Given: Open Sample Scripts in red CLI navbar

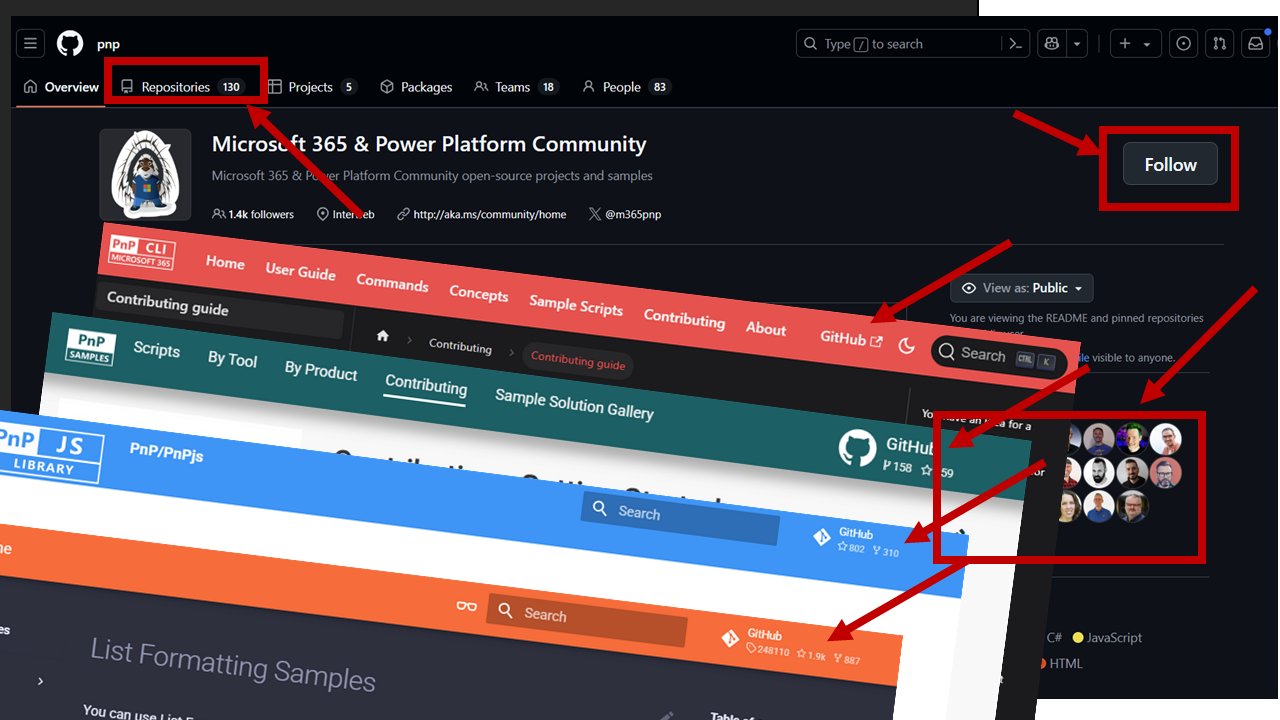Looking at the screenshot, I should (576, 305).
